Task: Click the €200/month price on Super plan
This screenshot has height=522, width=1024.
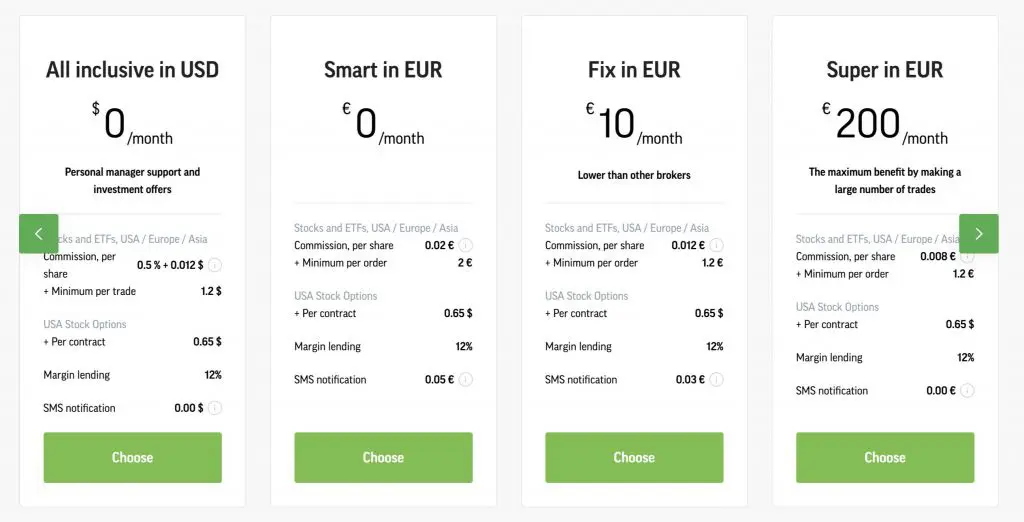Action: (885, 124)
